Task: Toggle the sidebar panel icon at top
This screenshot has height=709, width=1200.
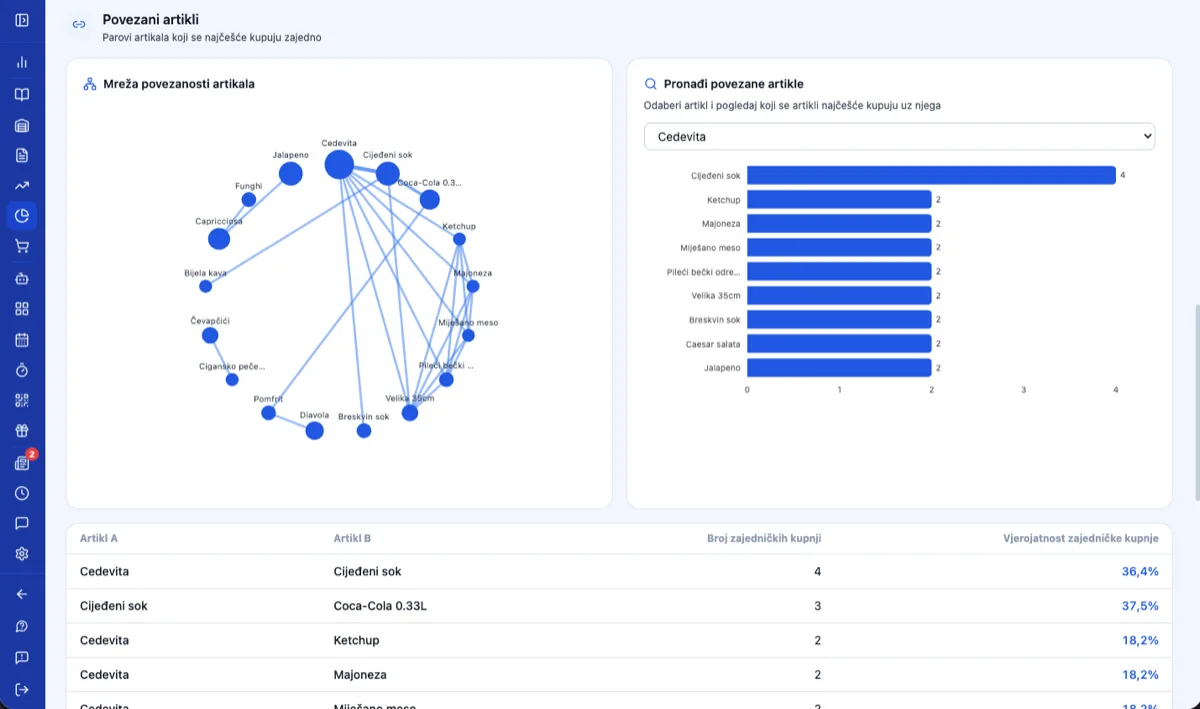Action: [x=22, y=20]
